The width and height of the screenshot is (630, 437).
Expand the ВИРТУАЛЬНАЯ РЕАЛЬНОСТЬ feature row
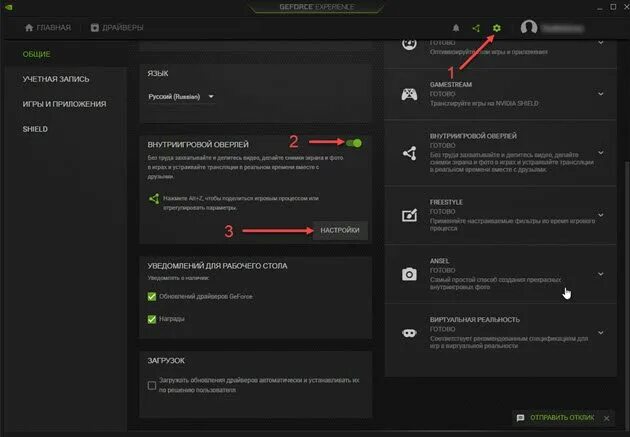point(601,333)
